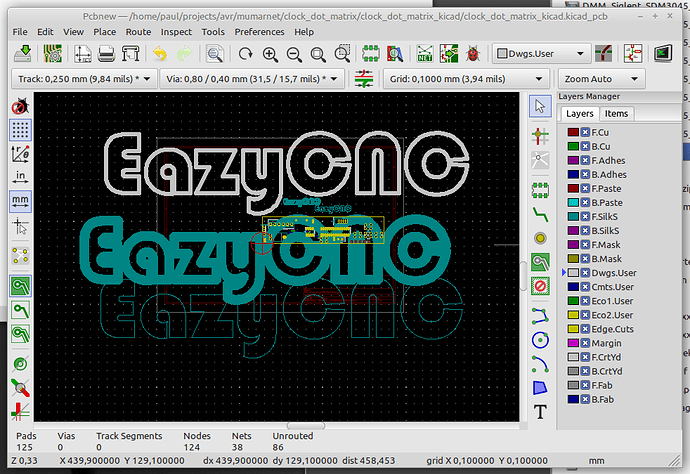Click the Undo arrow icon
The width and height of the screenshot is (690, 474).
[160, 54]
